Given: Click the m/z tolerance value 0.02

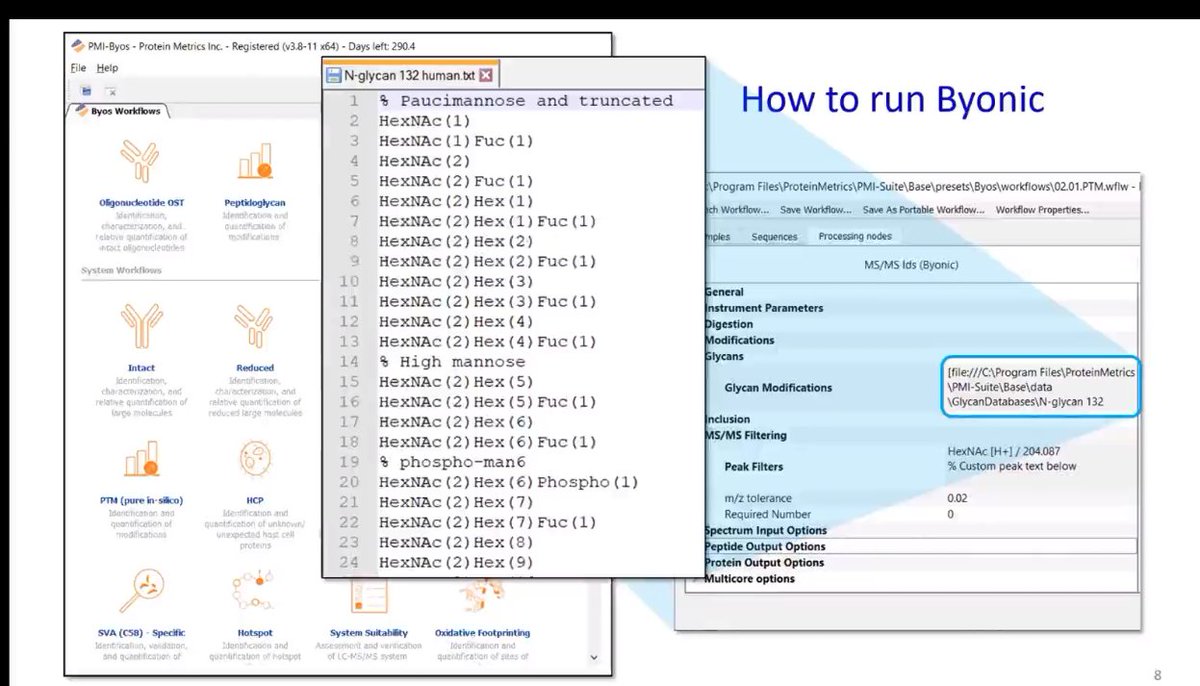Looking at the screenshot, I should (x=959, y=498).
